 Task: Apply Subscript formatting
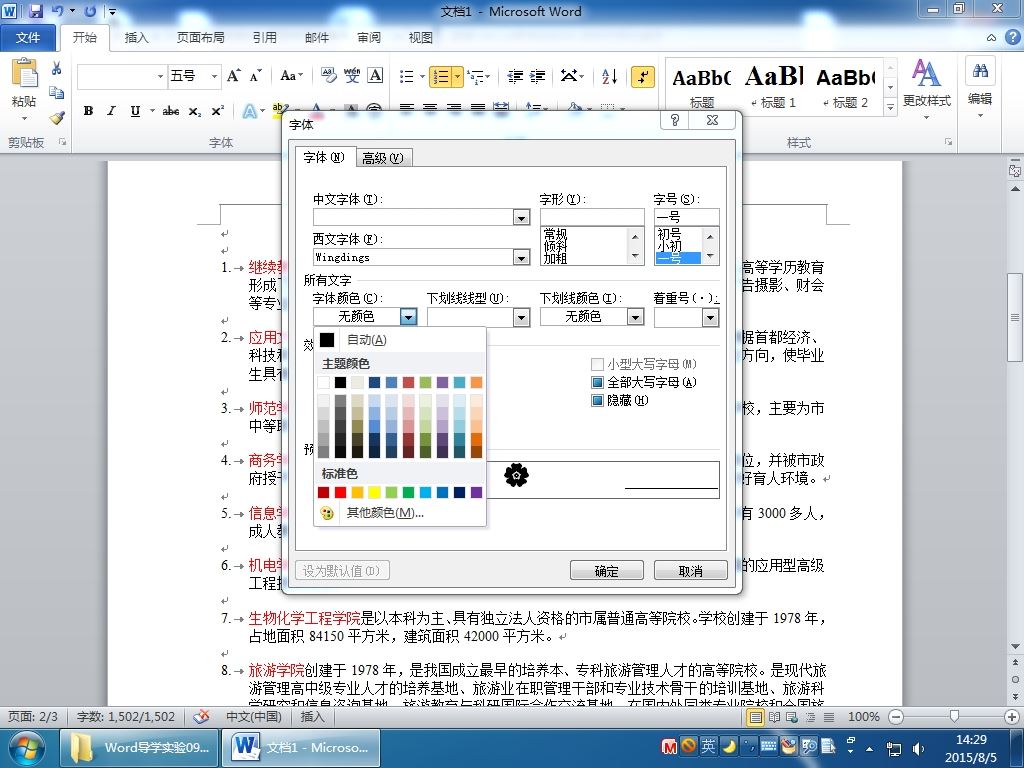pos(195,112)
